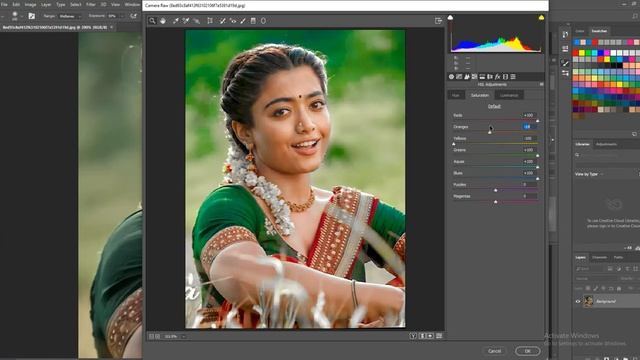Open the Lens Corrections panel icon
640x360 pixels.
click(490, 77)
